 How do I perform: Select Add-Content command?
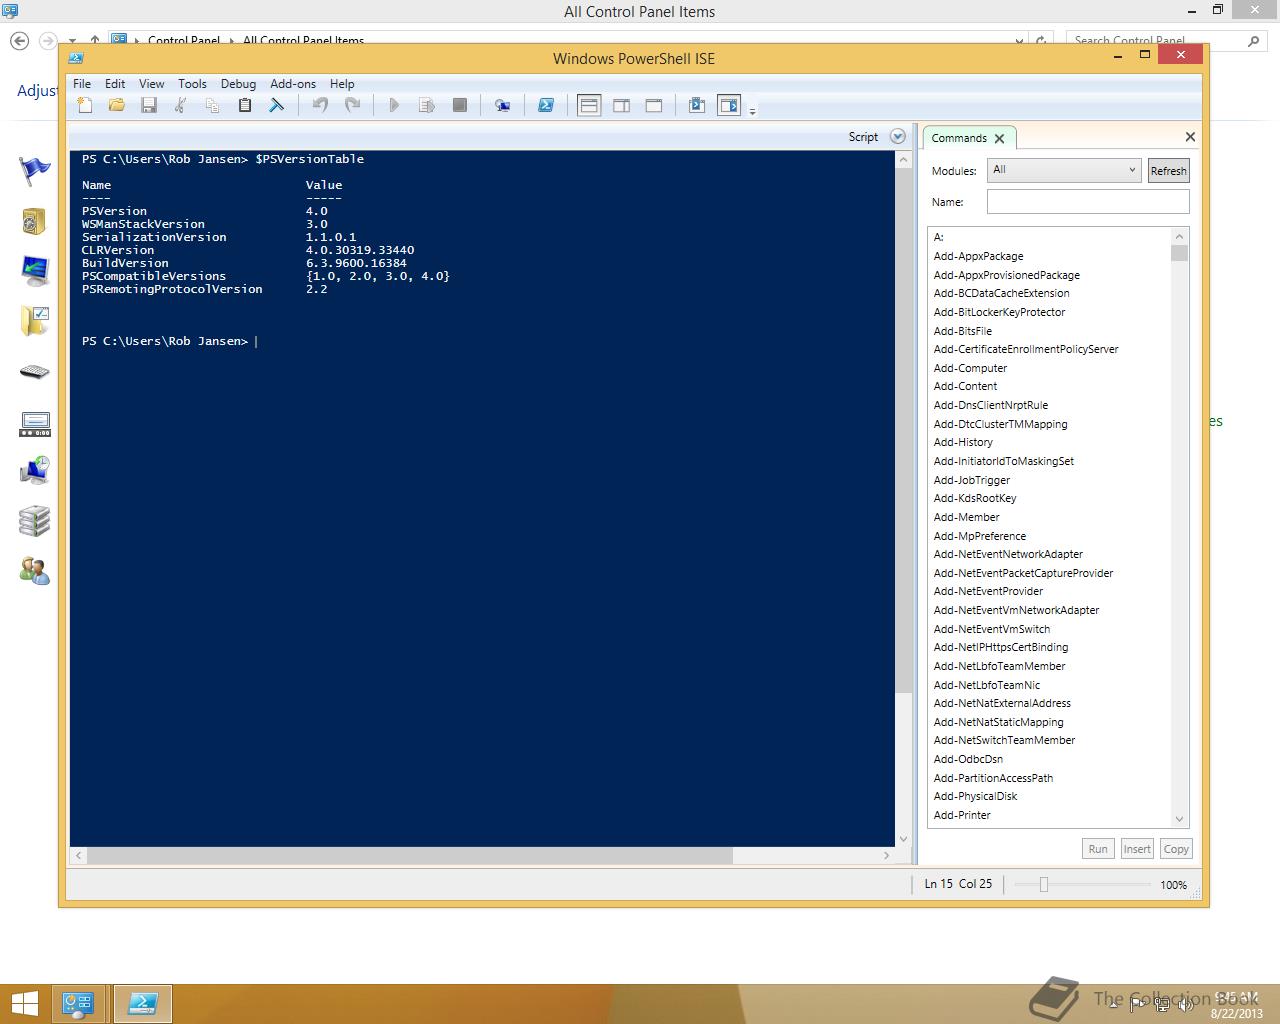[x=965, y=386]
